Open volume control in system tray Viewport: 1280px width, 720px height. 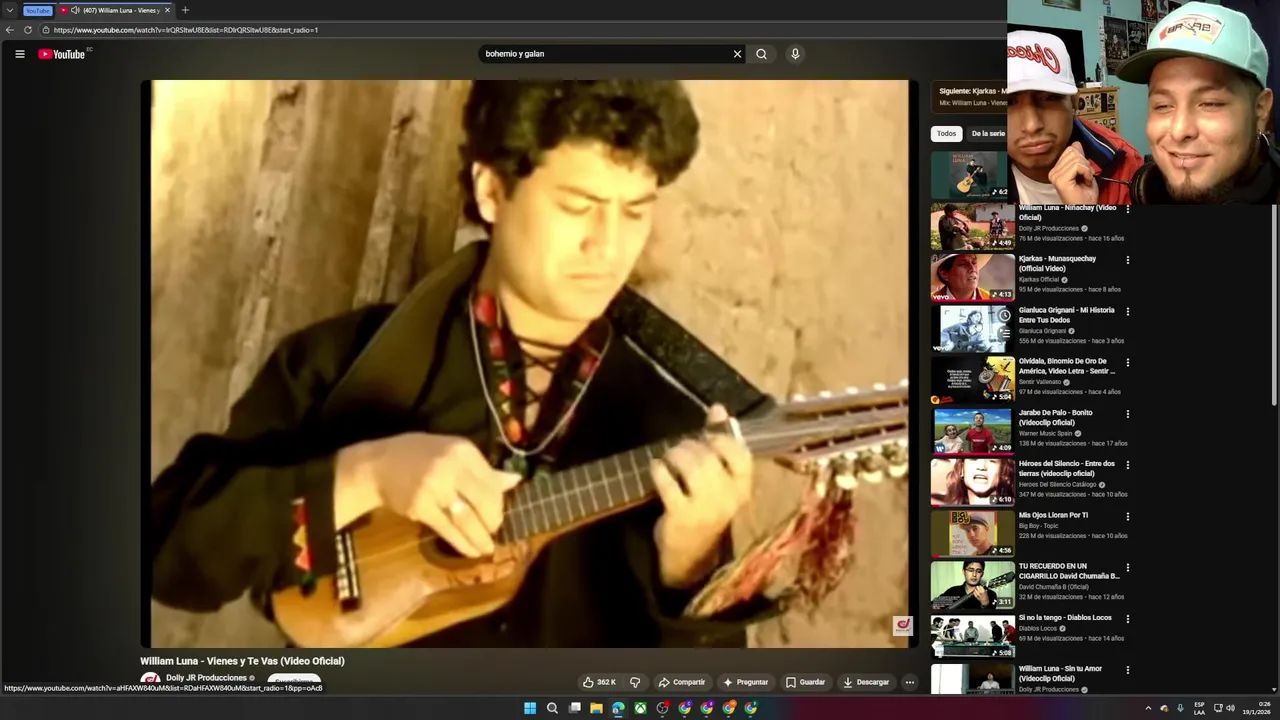click(x=1230, y=708)
